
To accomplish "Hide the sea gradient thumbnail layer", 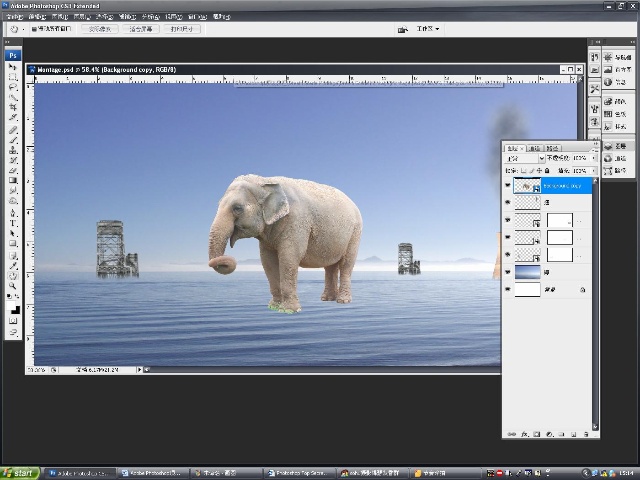I will [508, 272].
